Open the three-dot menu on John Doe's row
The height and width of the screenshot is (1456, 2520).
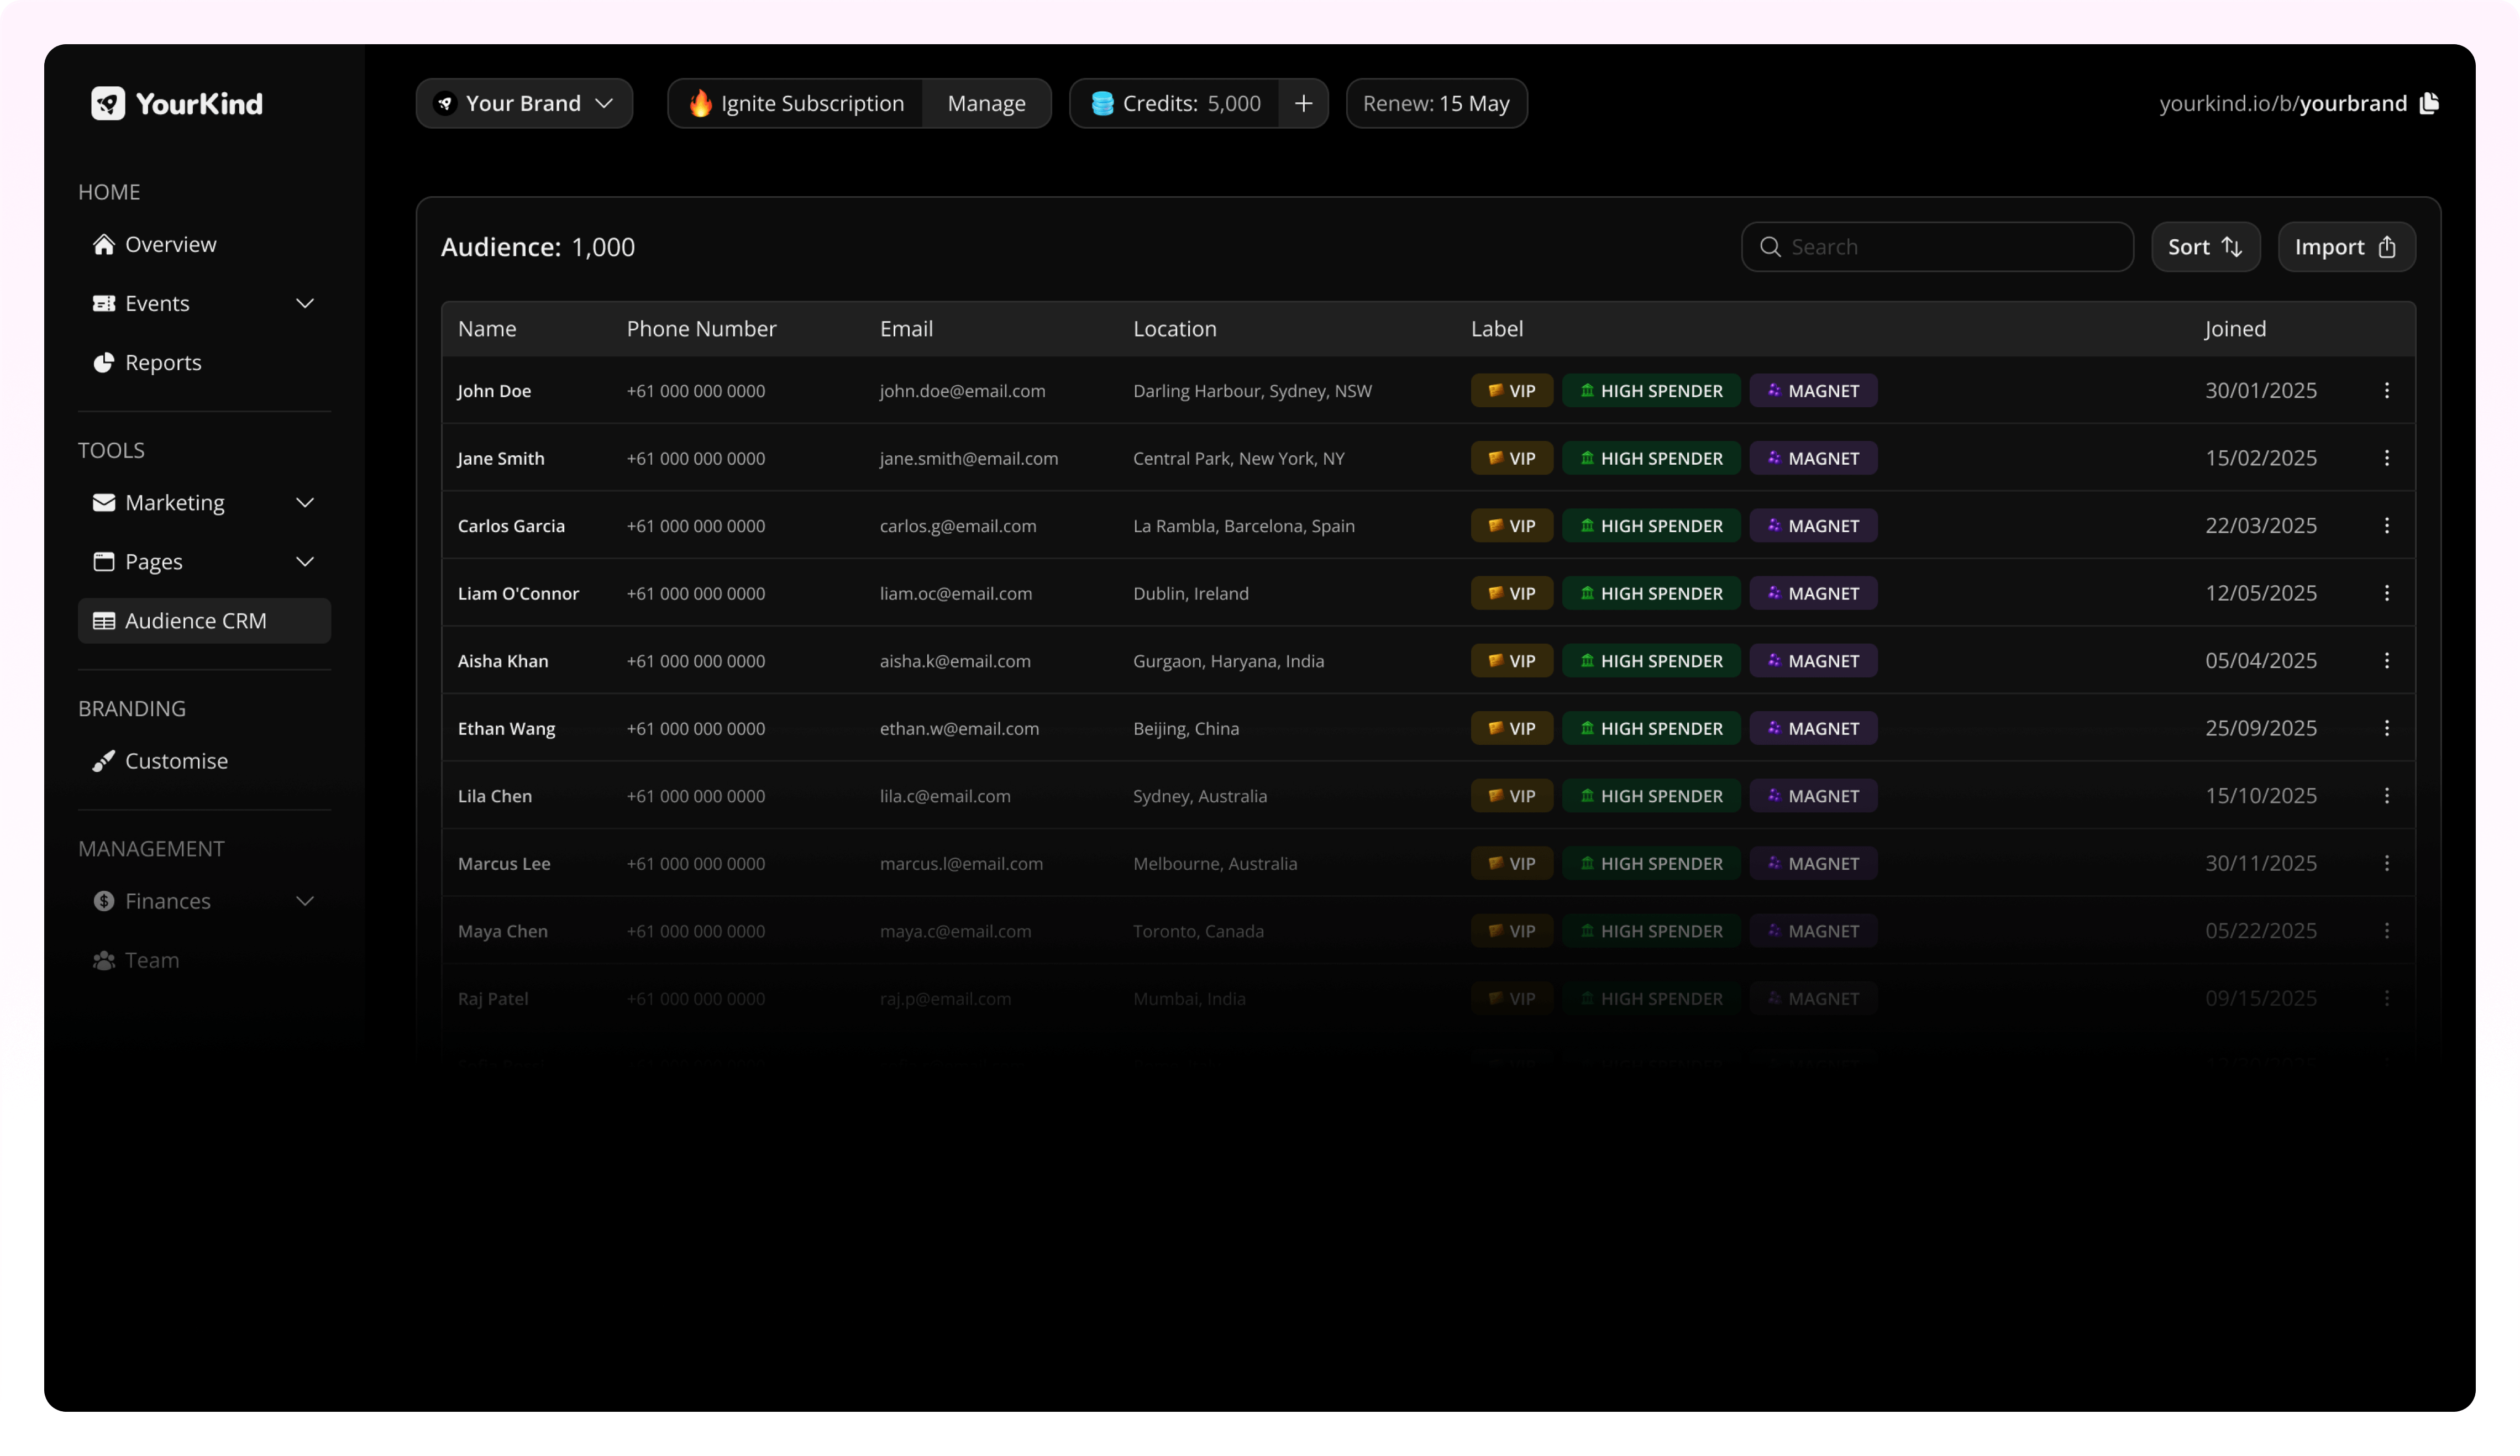tap(2388, 391)
